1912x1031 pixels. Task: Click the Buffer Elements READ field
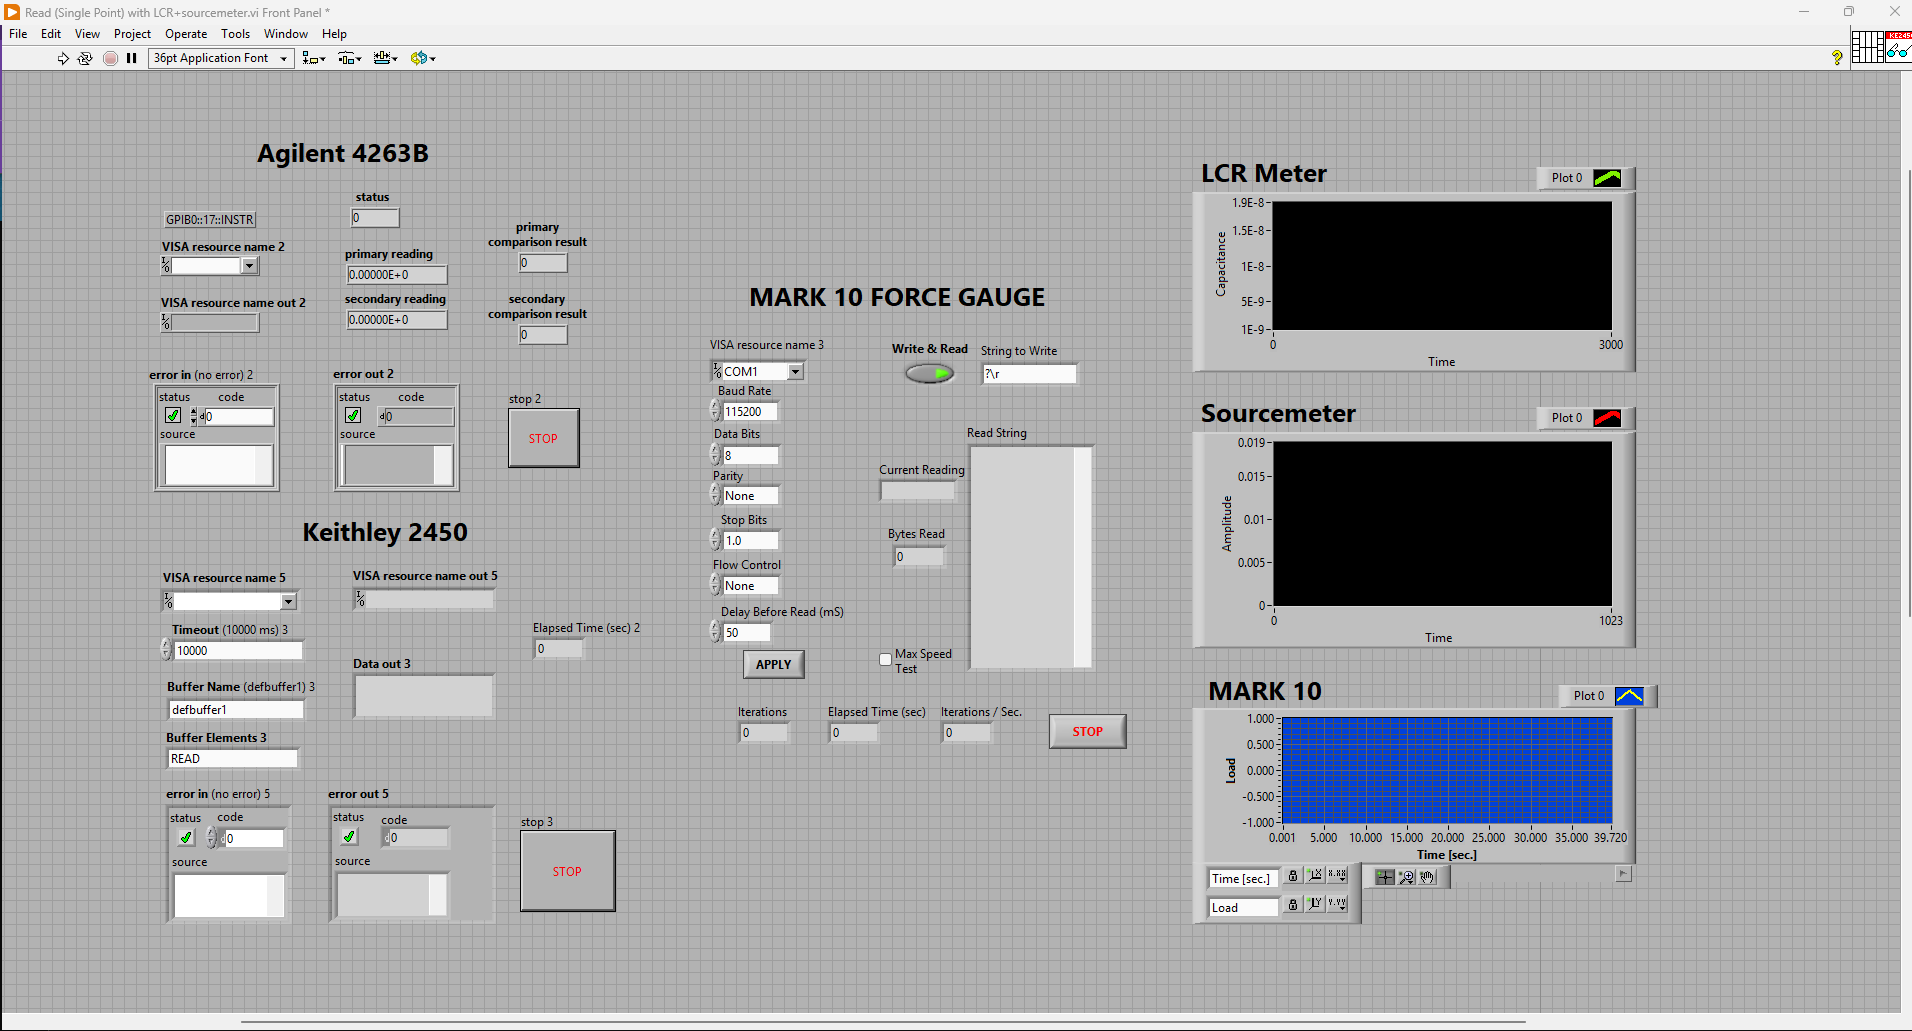(233, 758)
